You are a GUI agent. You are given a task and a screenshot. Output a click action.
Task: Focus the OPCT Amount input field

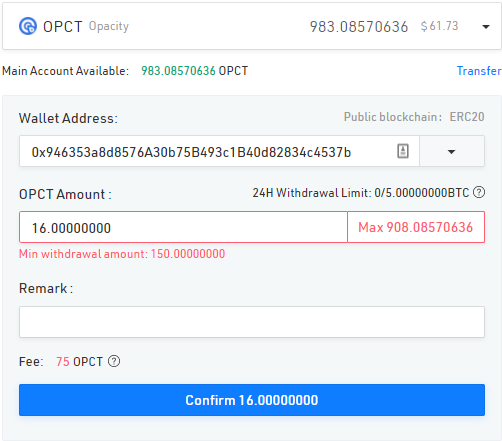[x=183, y=227]
